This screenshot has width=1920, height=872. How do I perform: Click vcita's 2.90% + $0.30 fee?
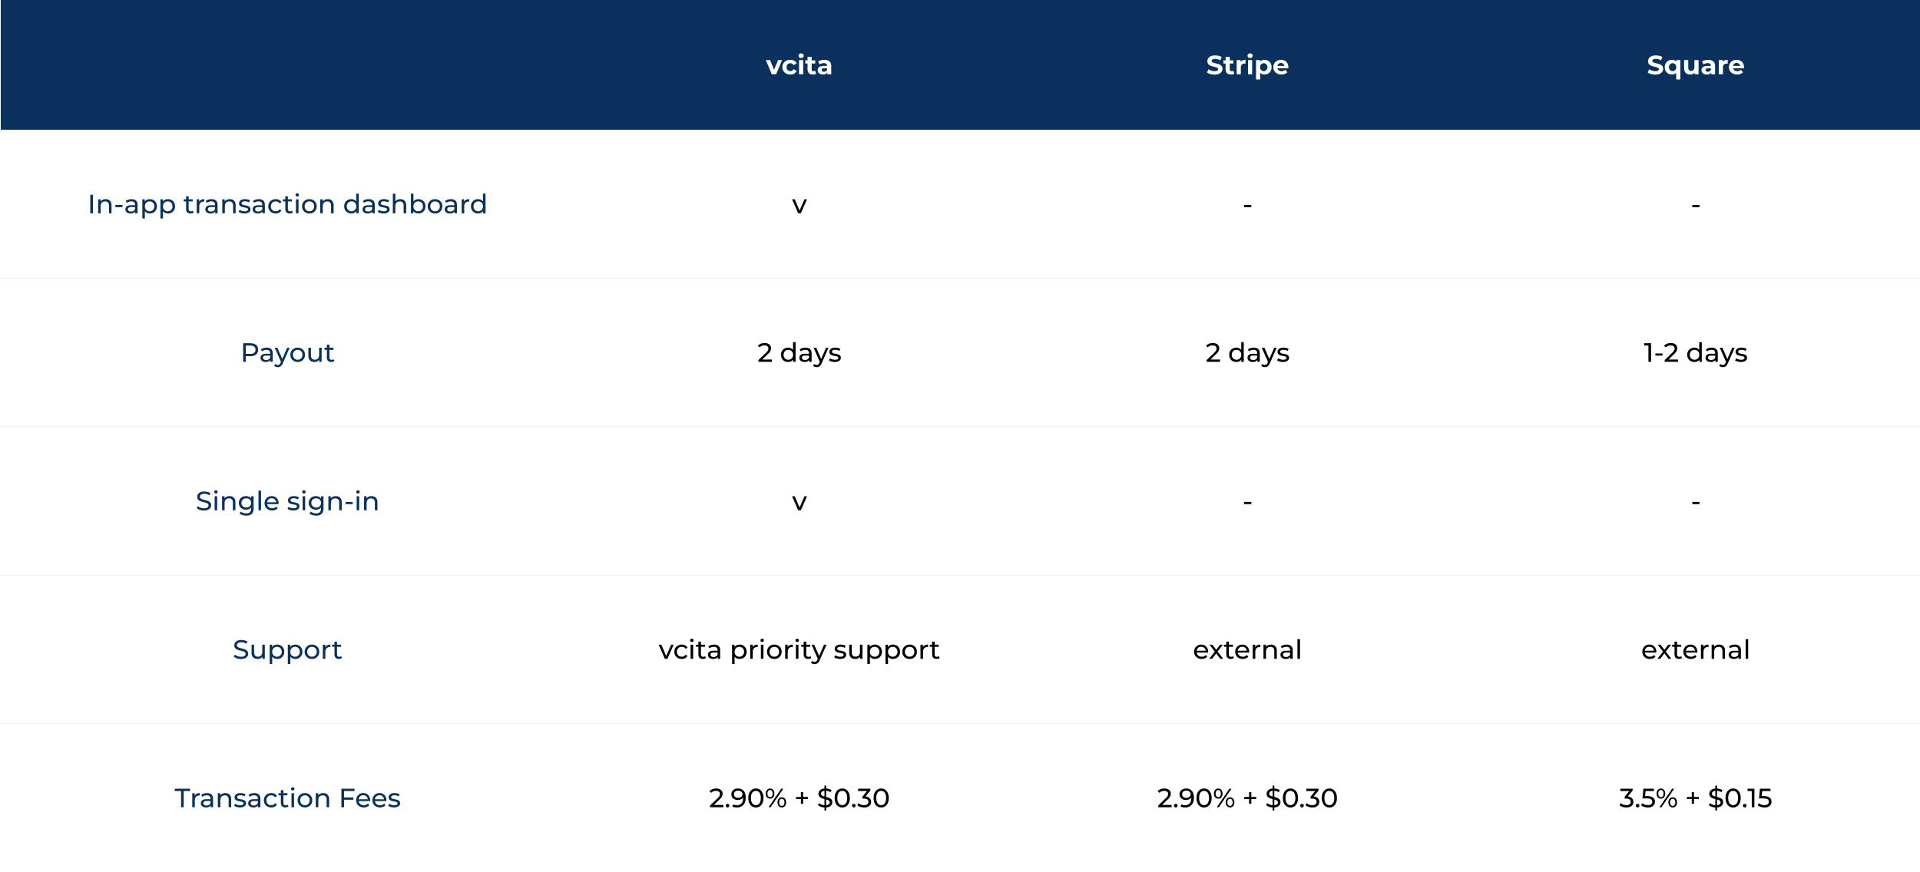click(799, 798)
